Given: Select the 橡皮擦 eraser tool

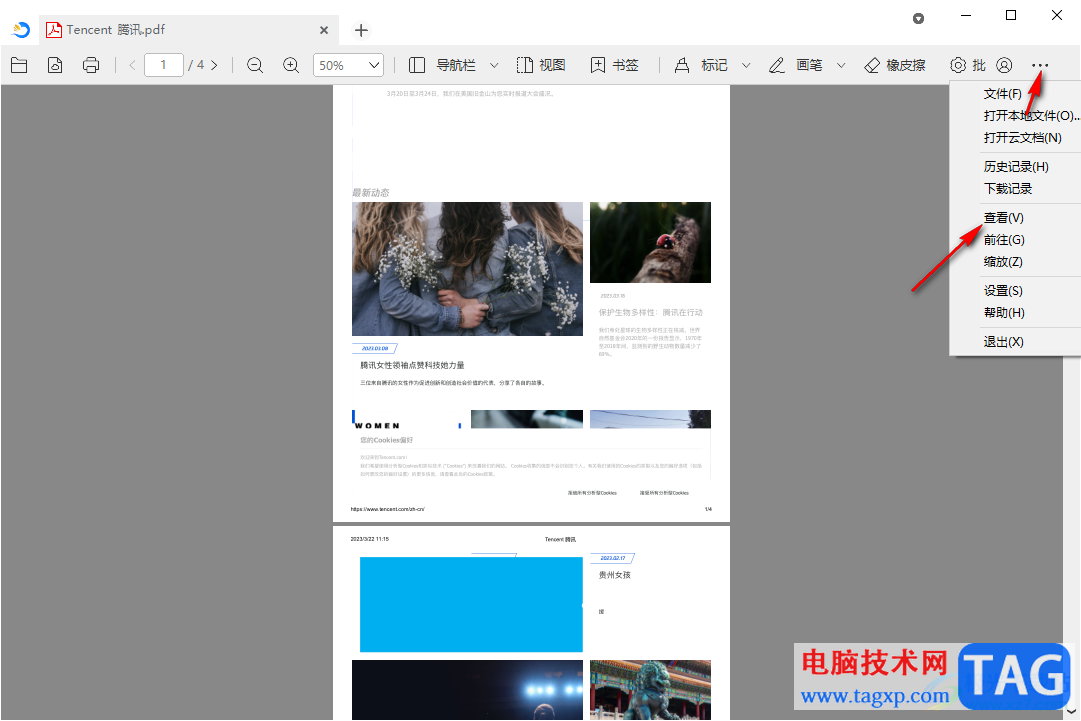Looking at the screenshot, I should click(x=895, y=65).
